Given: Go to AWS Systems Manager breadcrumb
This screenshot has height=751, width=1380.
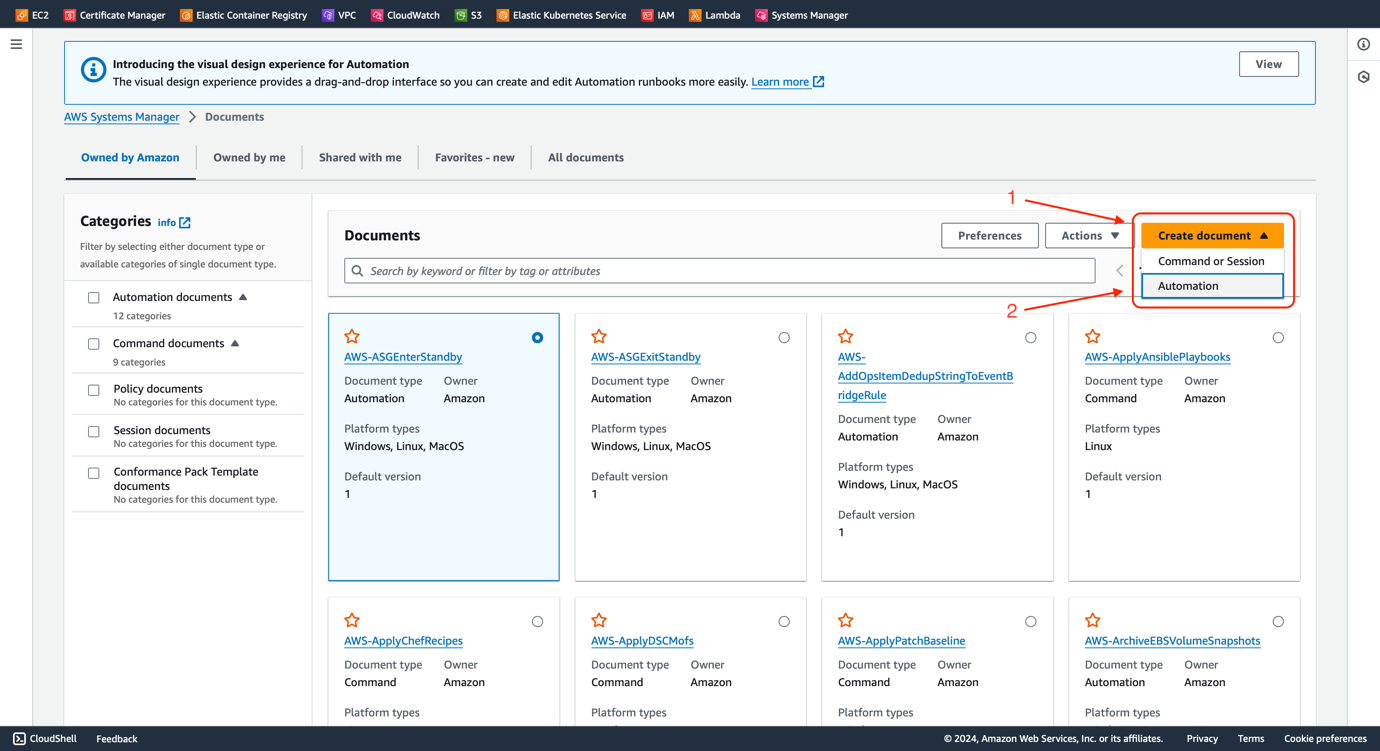Looking at the screenshot, I should [122, 117].
